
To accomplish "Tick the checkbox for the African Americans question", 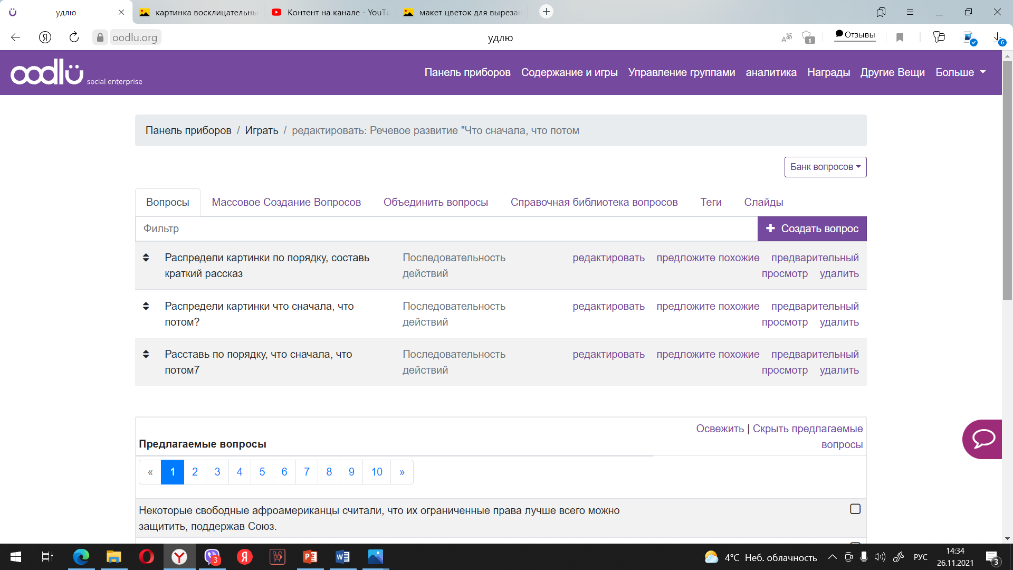I will pos(855,509).
